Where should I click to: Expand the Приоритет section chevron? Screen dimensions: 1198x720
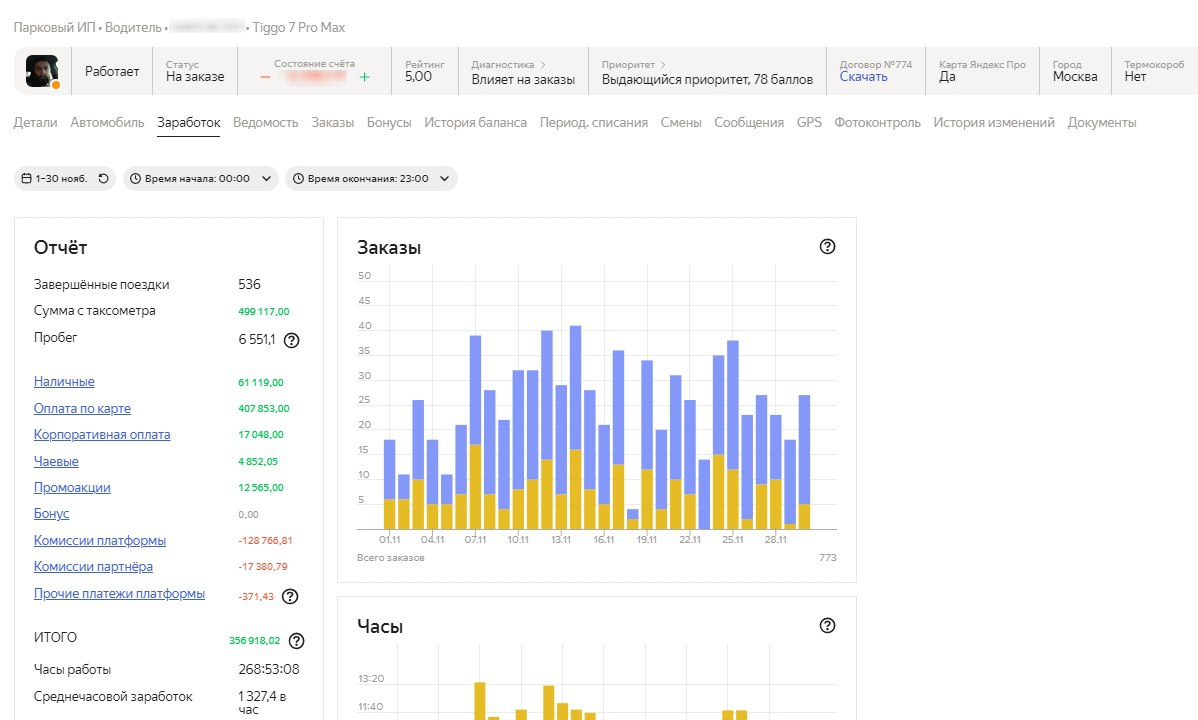(662, 64)
